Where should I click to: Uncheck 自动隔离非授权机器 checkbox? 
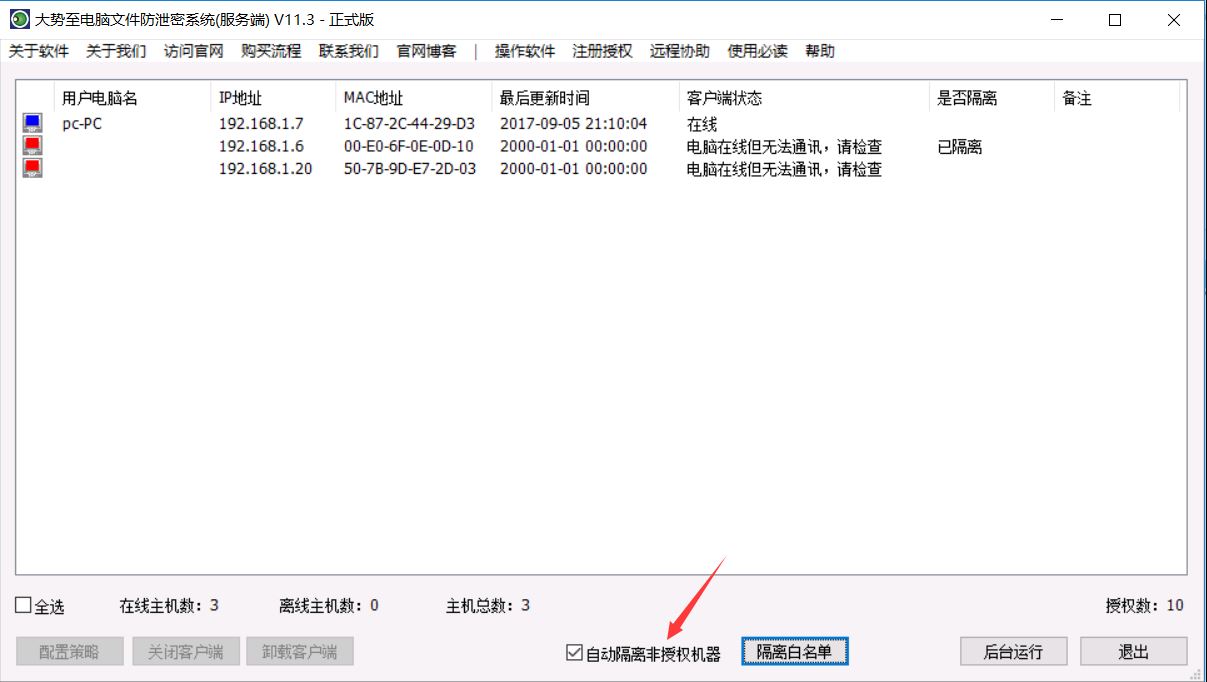[x=574, y=653]
